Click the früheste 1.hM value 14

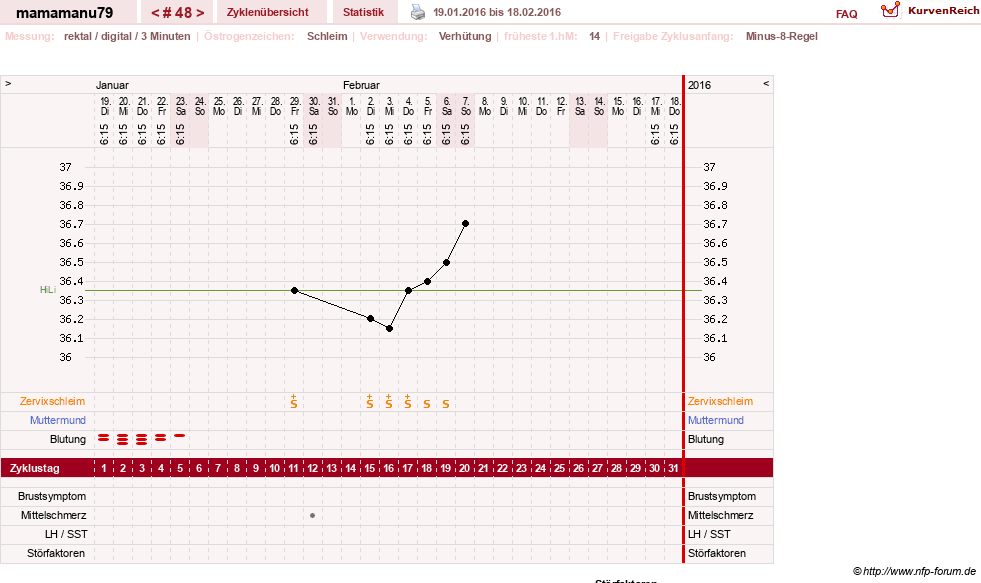(594, 36)
